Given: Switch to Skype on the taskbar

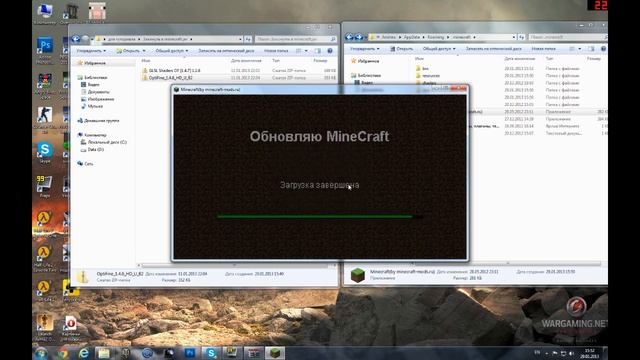Looking at the screenshot, I should coord(211,353).
